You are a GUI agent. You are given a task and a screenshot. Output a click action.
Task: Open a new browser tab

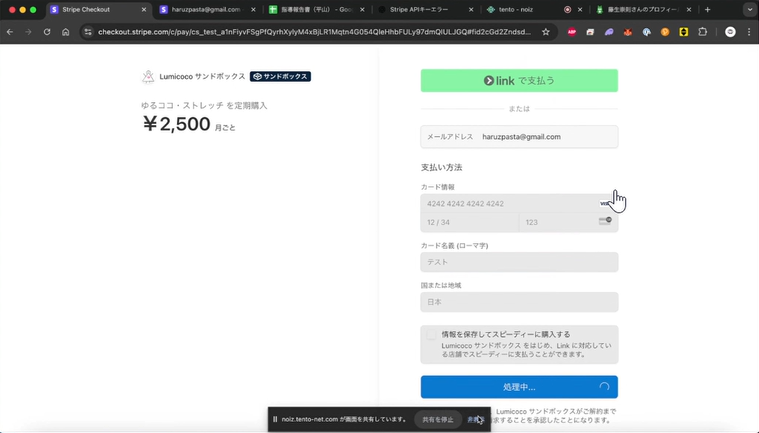708,10
